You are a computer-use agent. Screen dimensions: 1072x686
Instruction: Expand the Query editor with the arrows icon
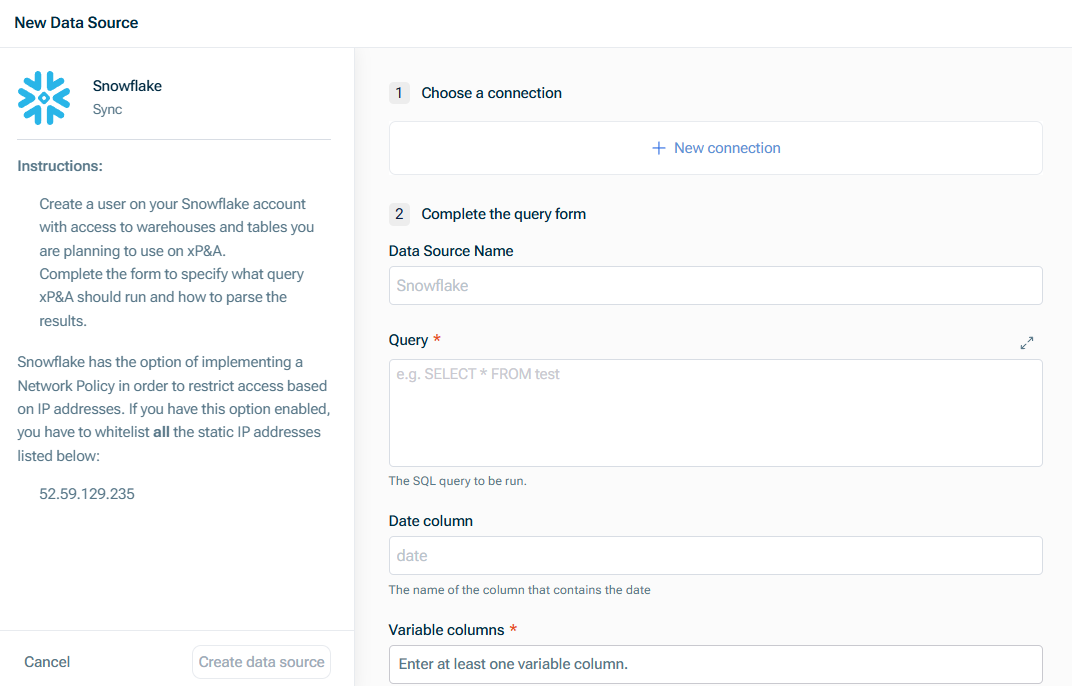tap(1027, 343)
